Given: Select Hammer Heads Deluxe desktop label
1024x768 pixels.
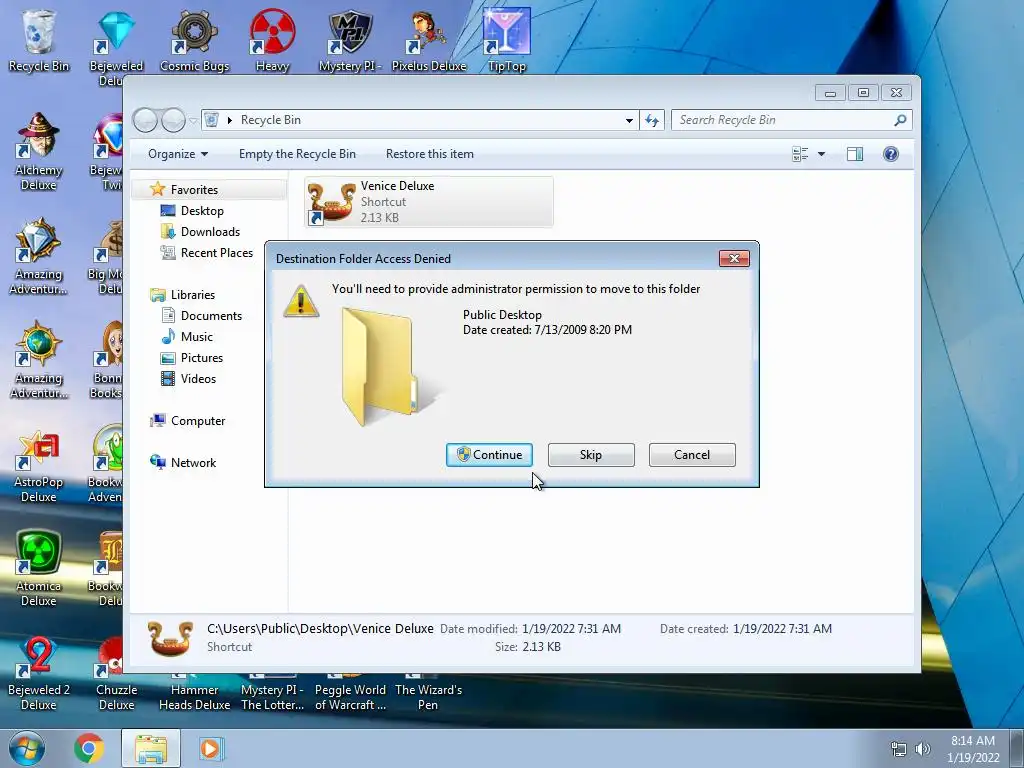Looking at the screenshot, I should click(x=195, y=697).
